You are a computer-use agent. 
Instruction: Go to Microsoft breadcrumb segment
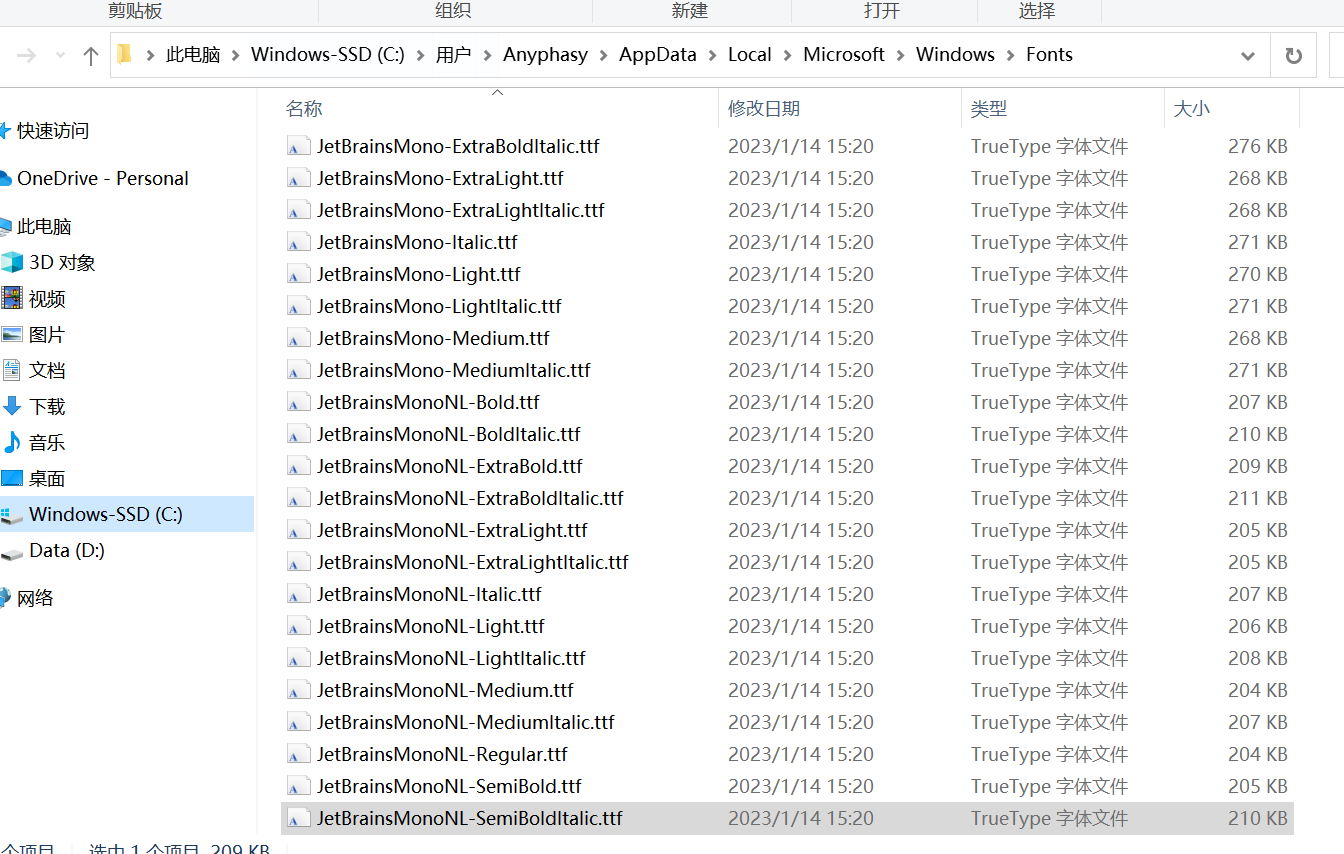click(844, 55)
